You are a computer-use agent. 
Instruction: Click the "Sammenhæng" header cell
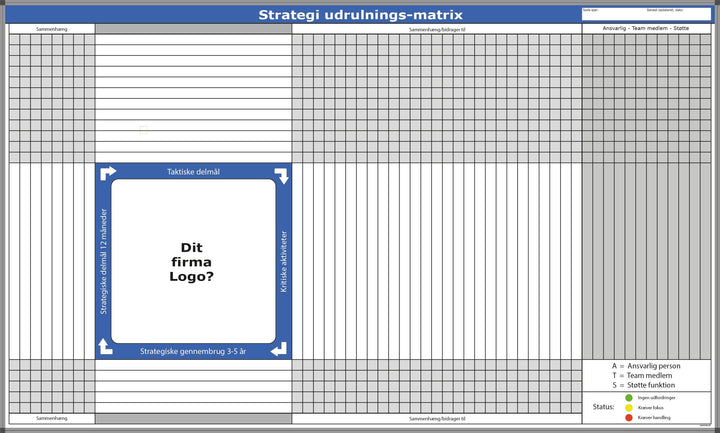(x=51, y=29)
